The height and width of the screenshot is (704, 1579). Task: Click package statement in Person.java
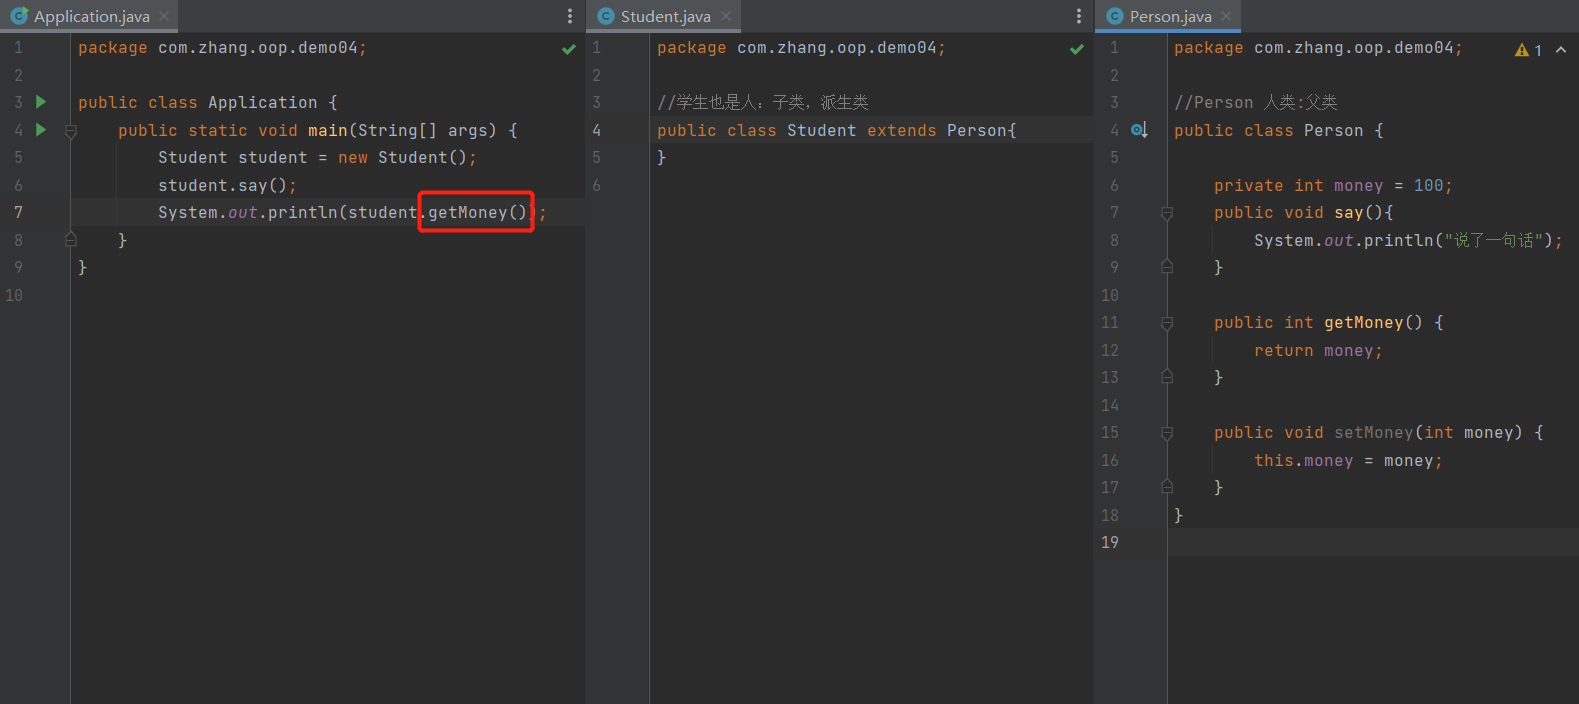click(1318, 47)
